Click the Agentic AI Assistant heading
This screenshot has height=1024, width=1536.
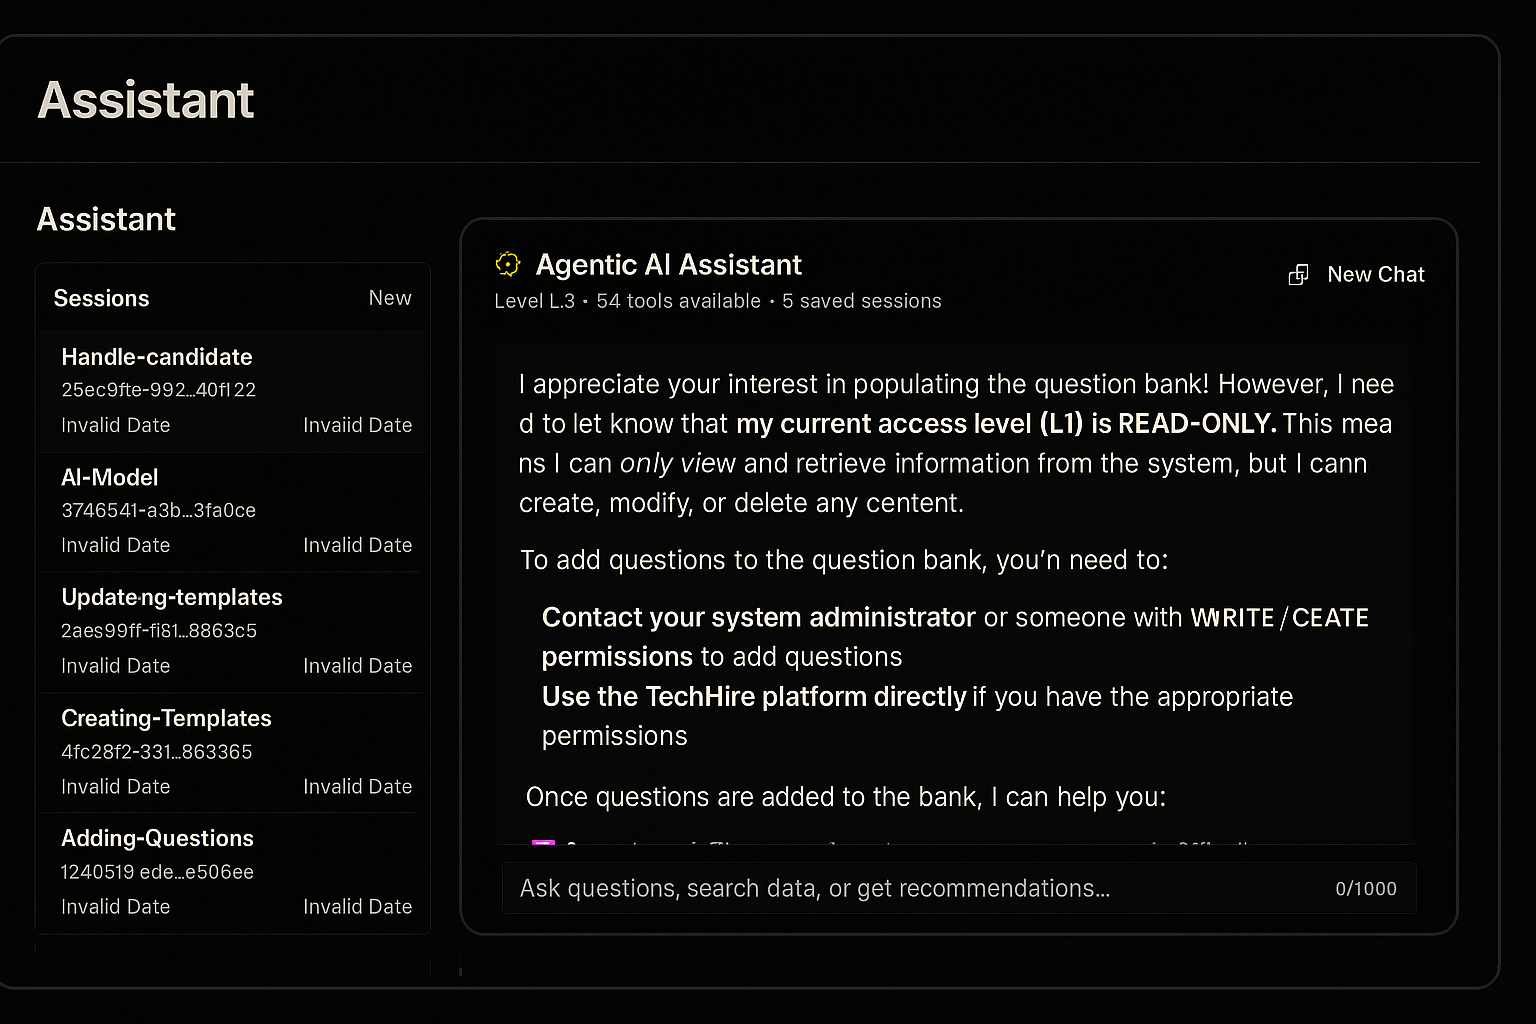(668, 265)
